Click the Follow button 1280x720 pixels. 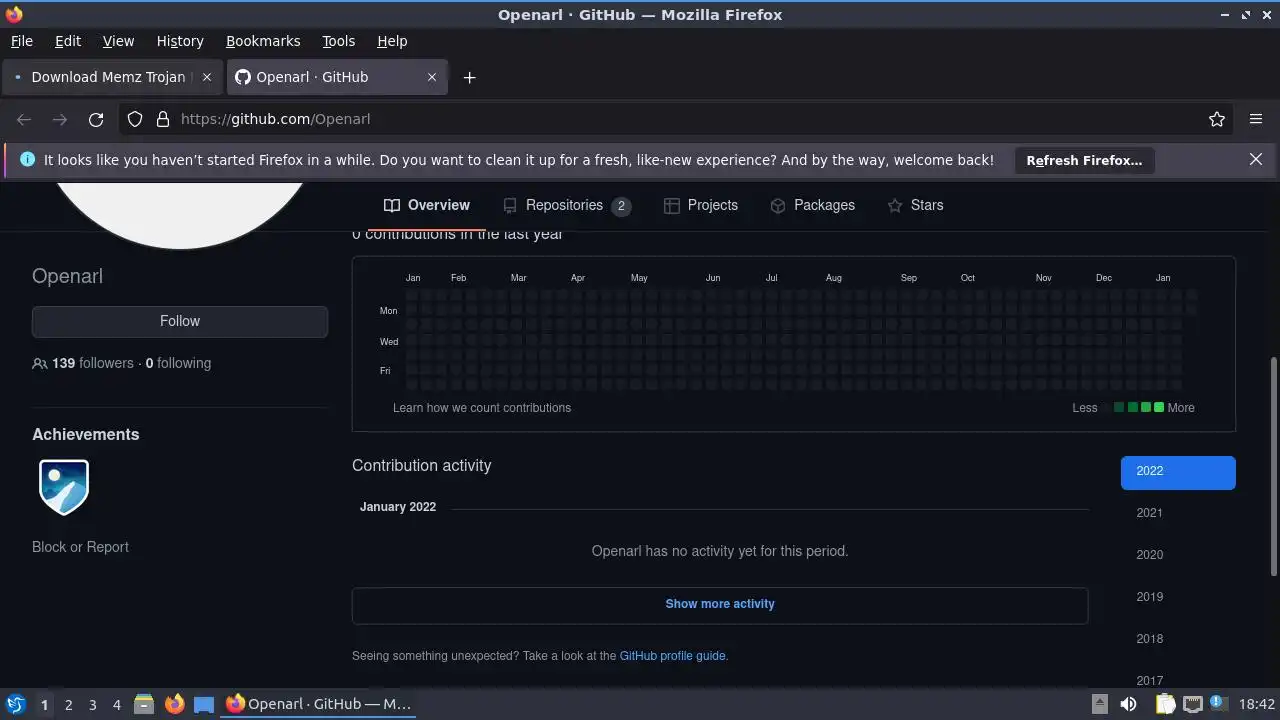click(x=180, y=321)
